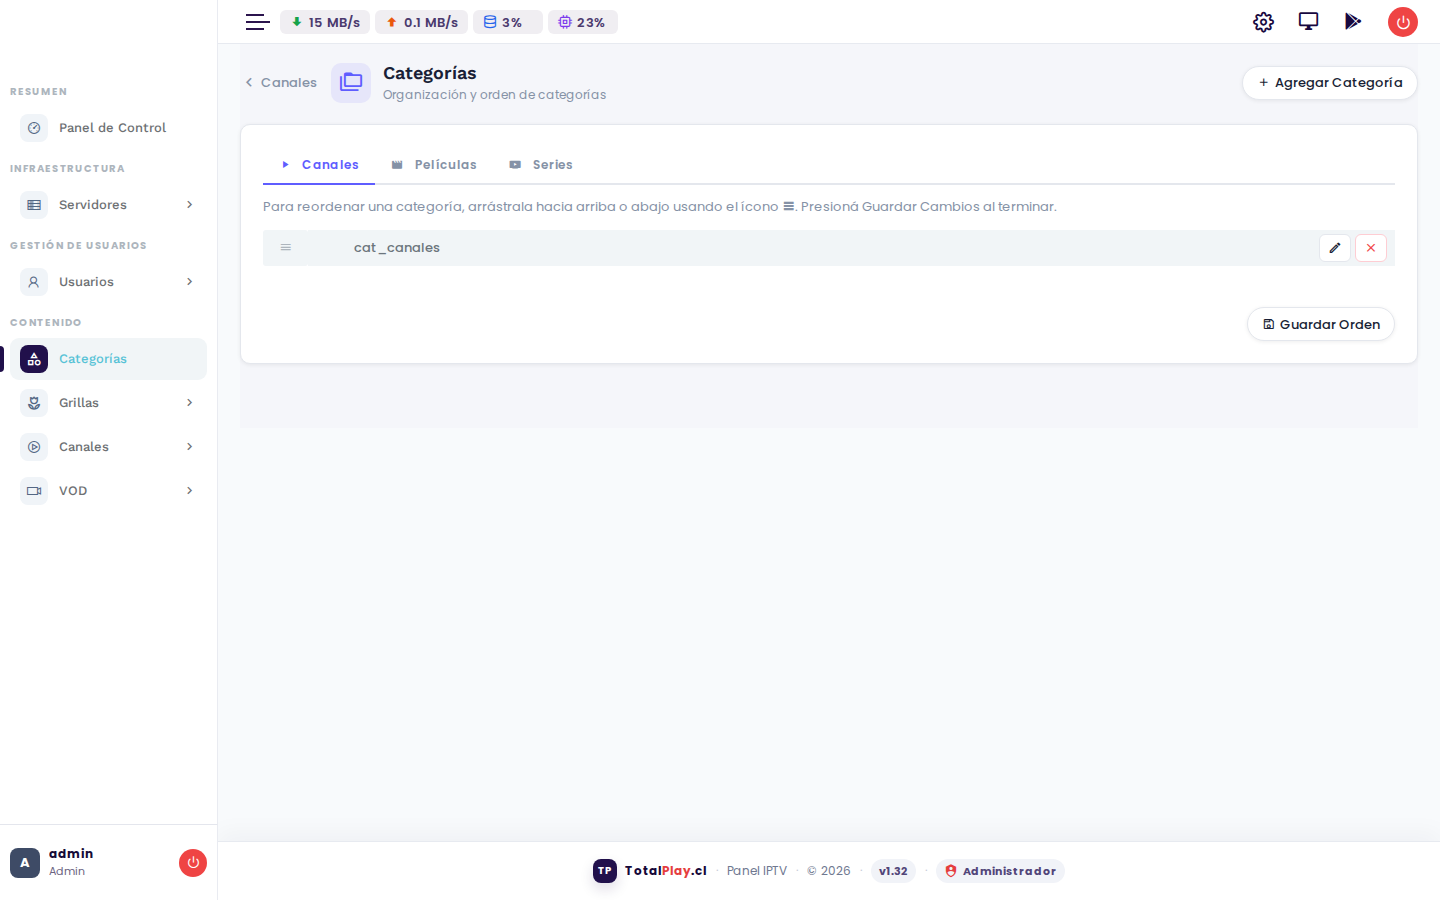Click the play store icon in top bar

[1353, 21]
